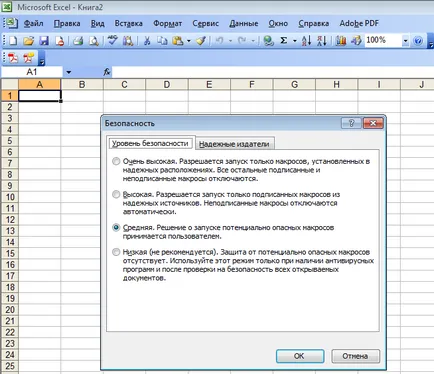Click the fx Insert Function icon

coord(107,72)
